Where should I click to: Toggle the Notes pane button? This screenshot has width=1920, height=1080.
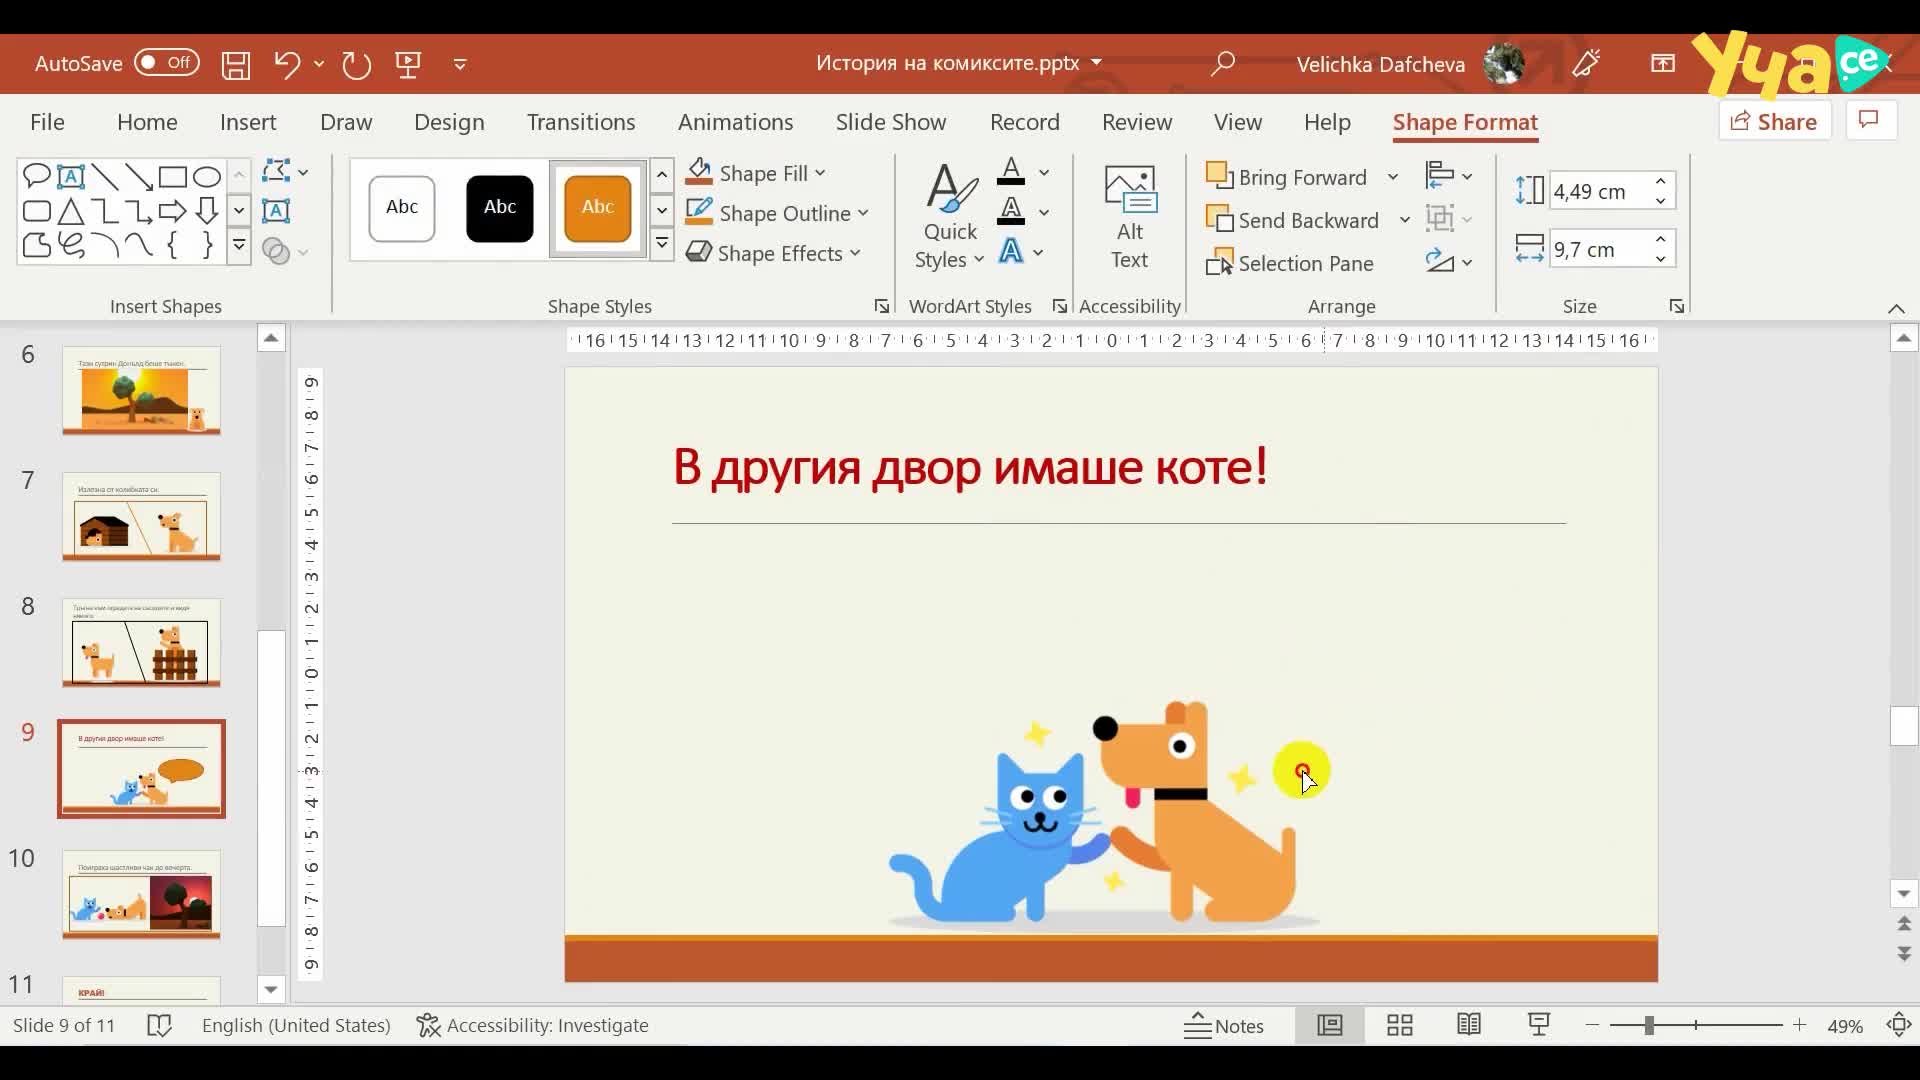pyautogui.click(x=1224, y=1025)
